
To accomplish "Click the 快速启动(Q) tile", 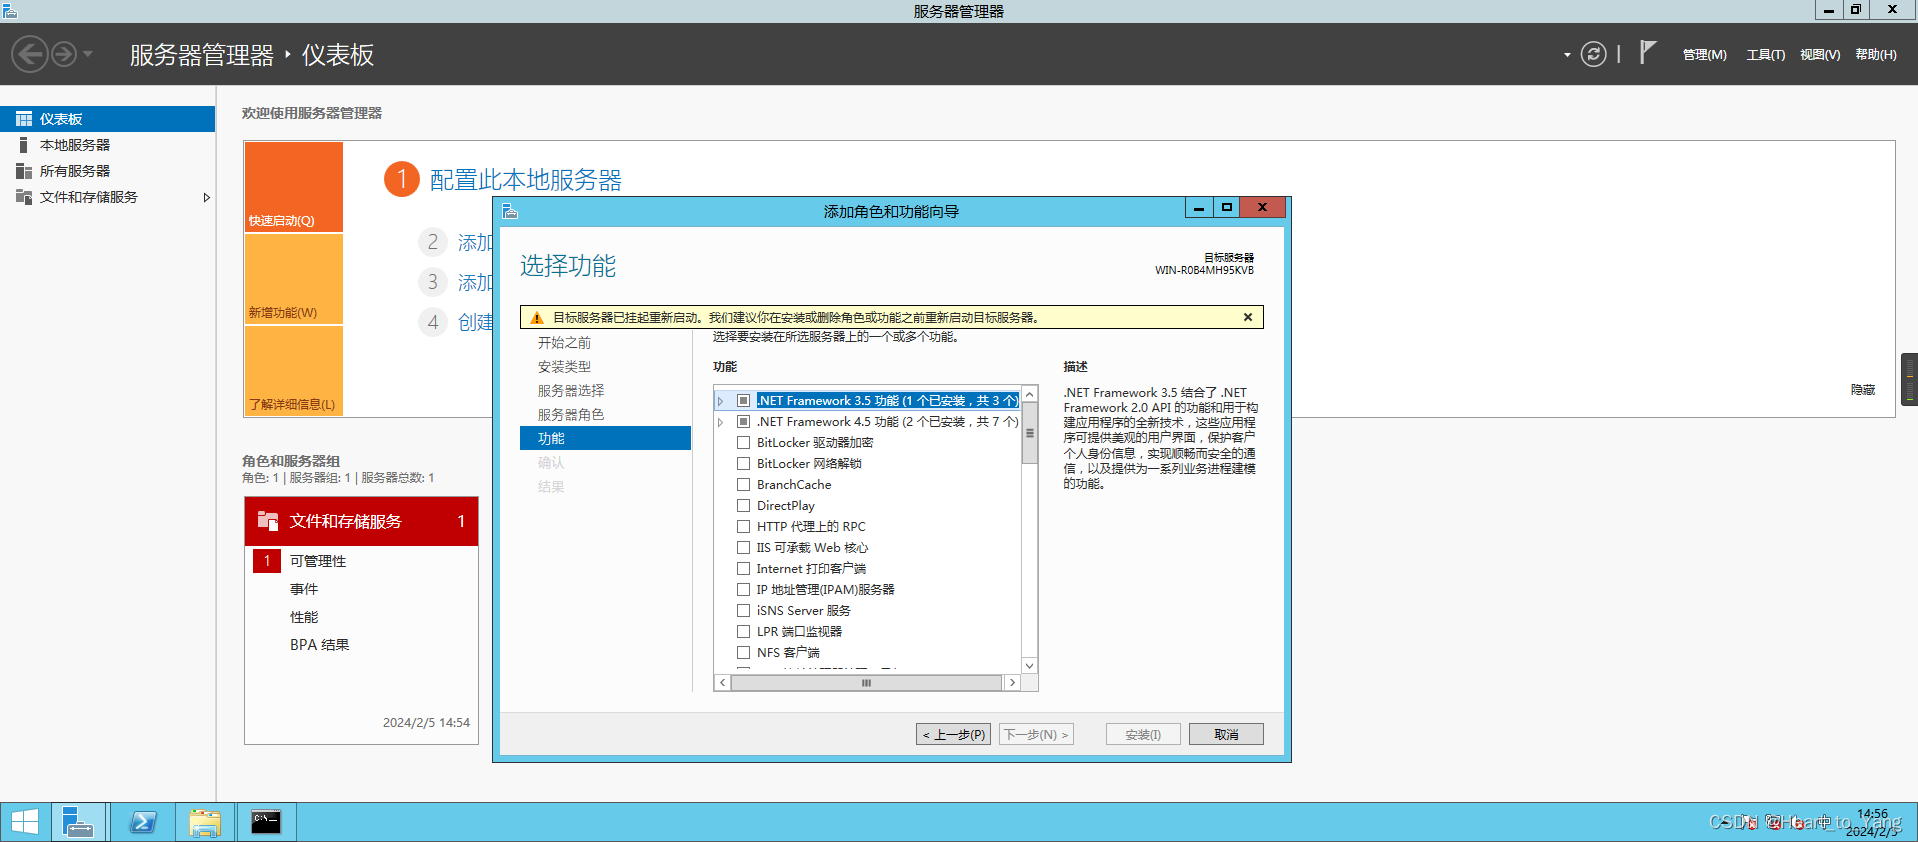I will [x=294, y=187].
